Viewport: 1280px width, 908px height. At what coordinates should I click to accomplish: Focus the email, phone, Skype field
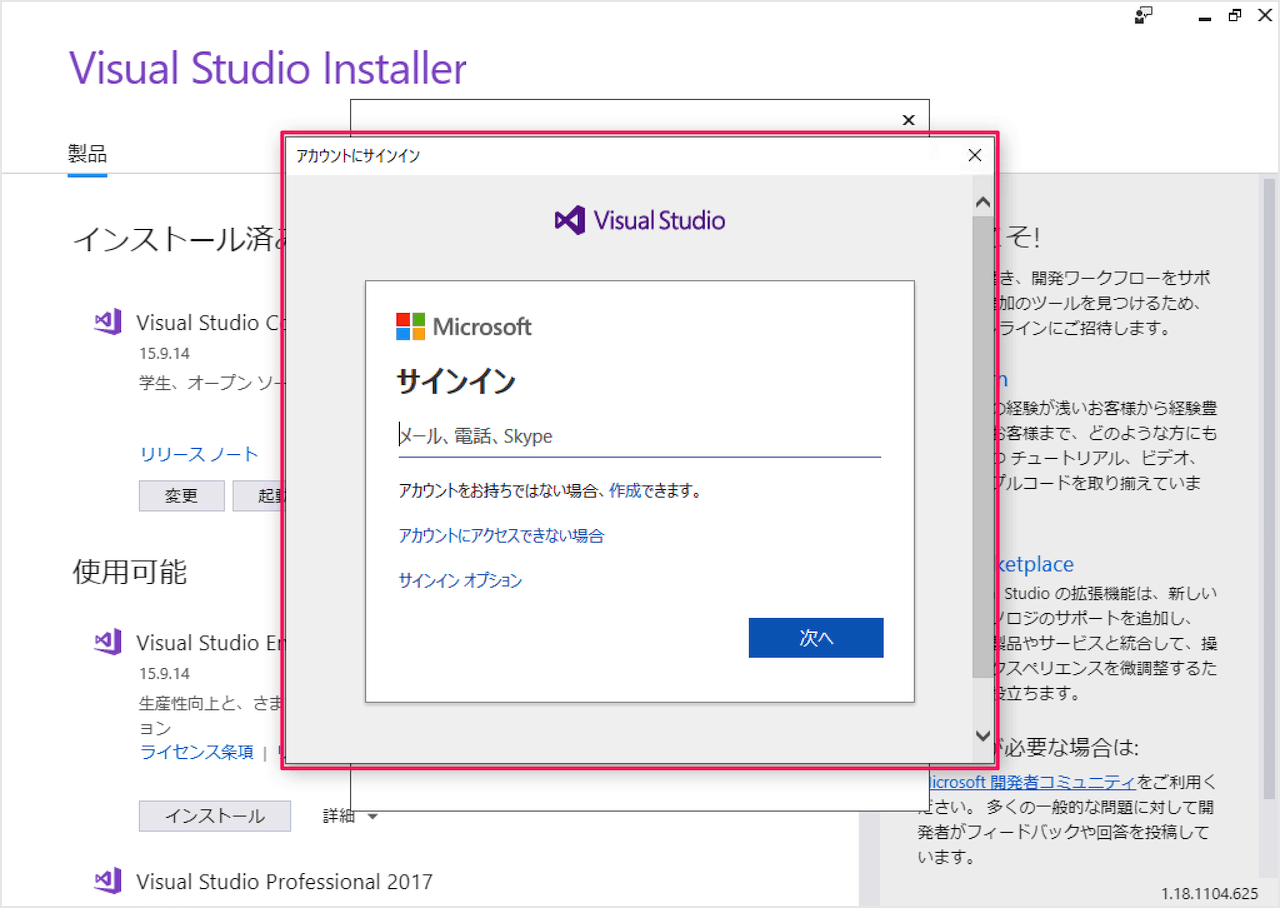(639, 436)
